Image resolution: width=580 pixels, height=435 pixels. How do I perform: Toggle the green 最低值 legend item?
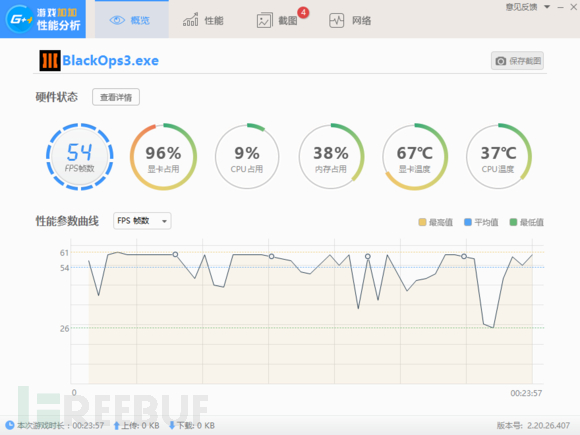point(526,222)
